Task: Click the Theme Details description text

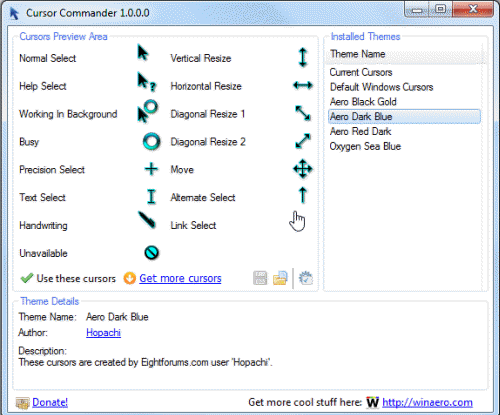Action: coord(145,362)
